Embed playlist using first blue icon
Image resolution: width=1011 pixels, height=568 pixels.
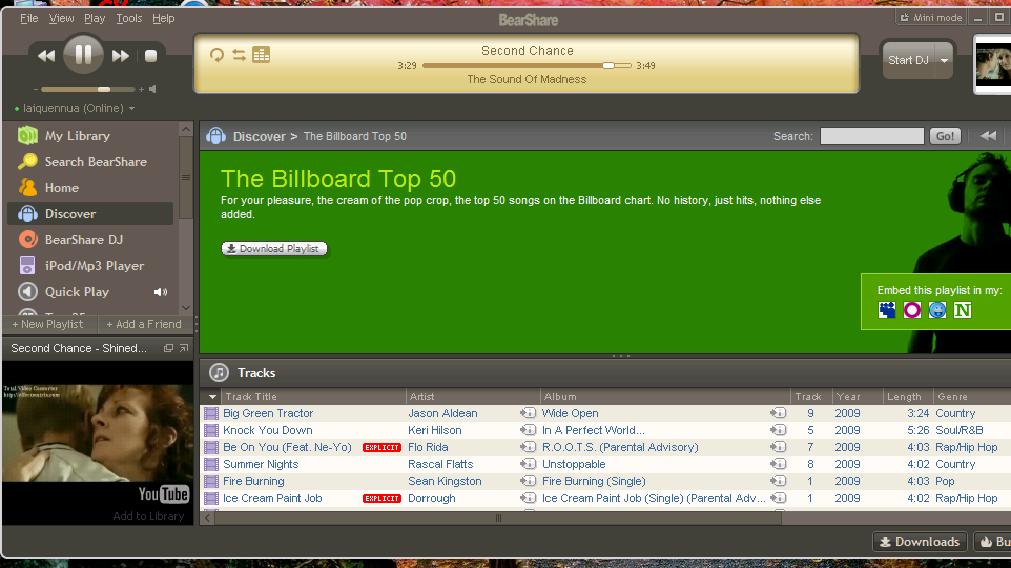pyautogui.click(x=887, y=310)
